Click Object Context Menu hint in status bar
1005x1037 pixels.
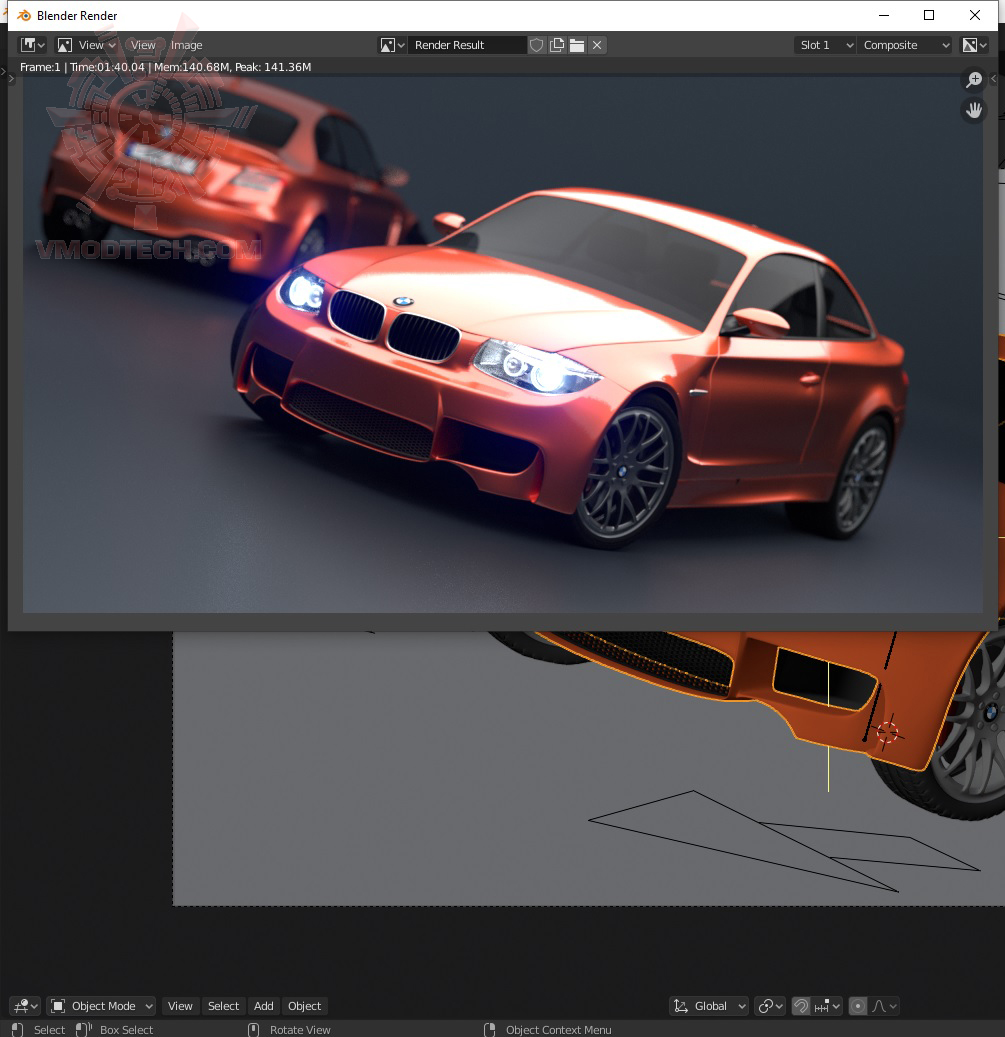coord(559,1030)
